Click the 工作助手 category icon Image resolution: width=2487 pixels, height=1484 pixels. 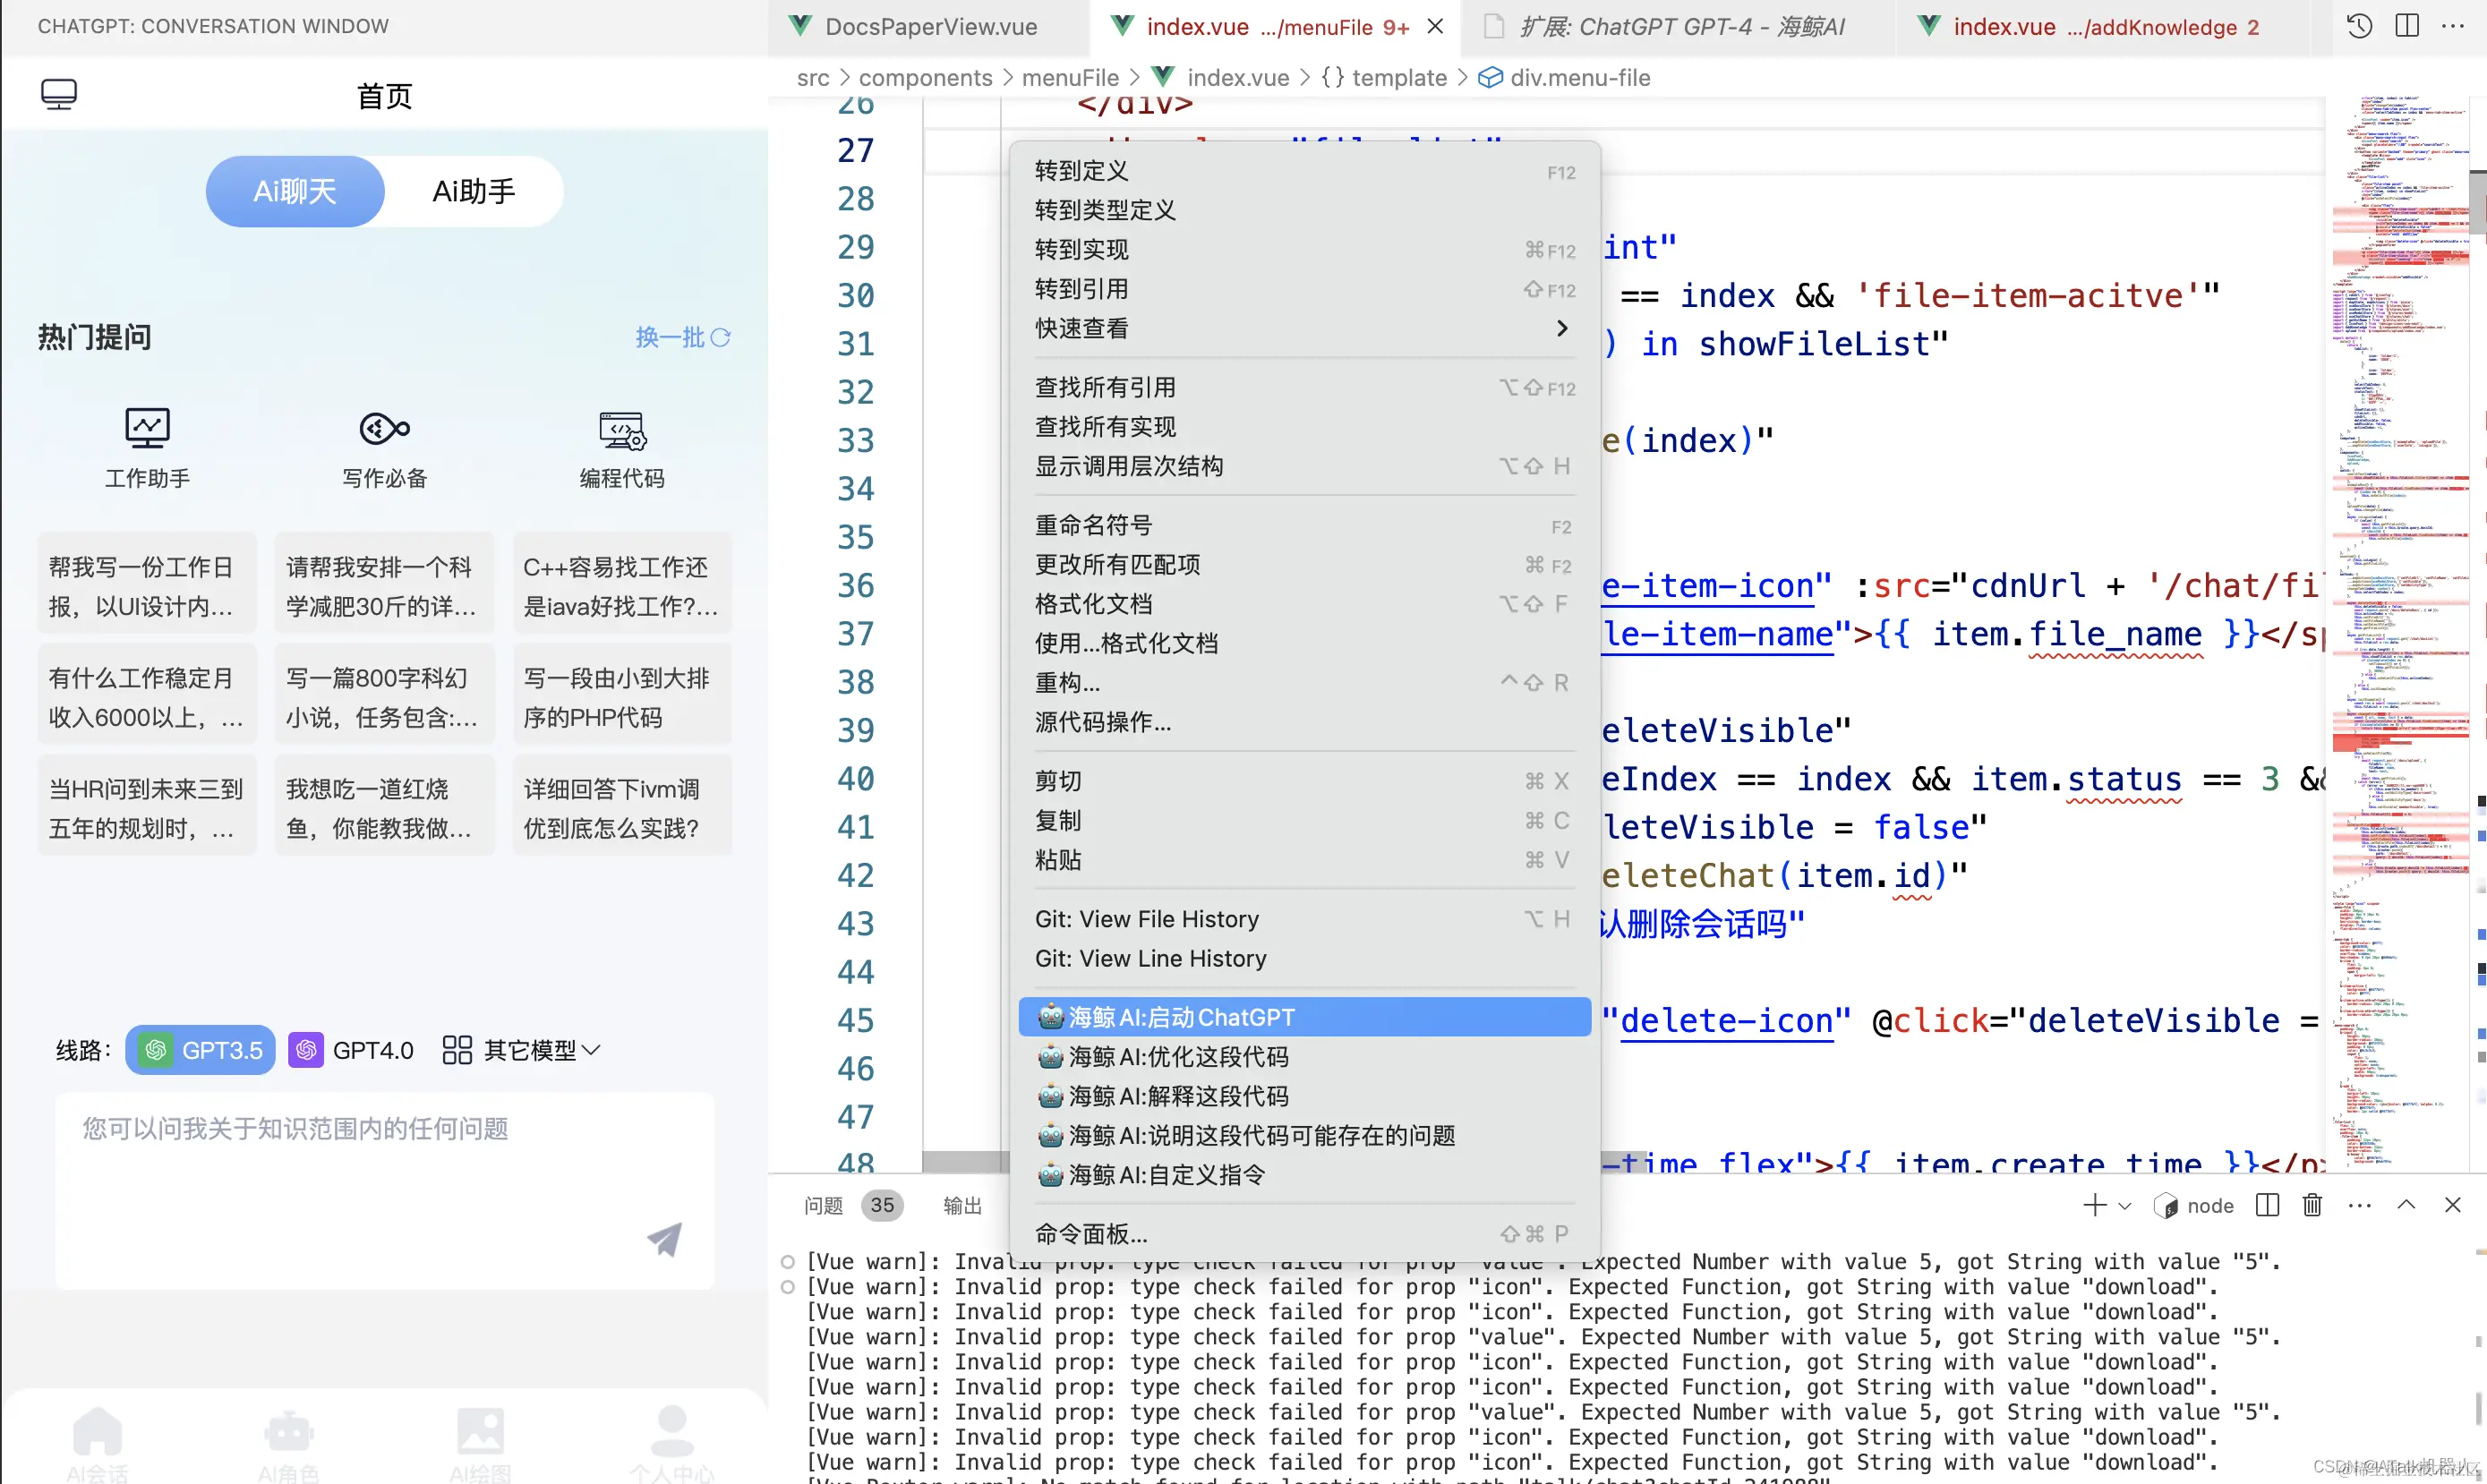point(147,429)
